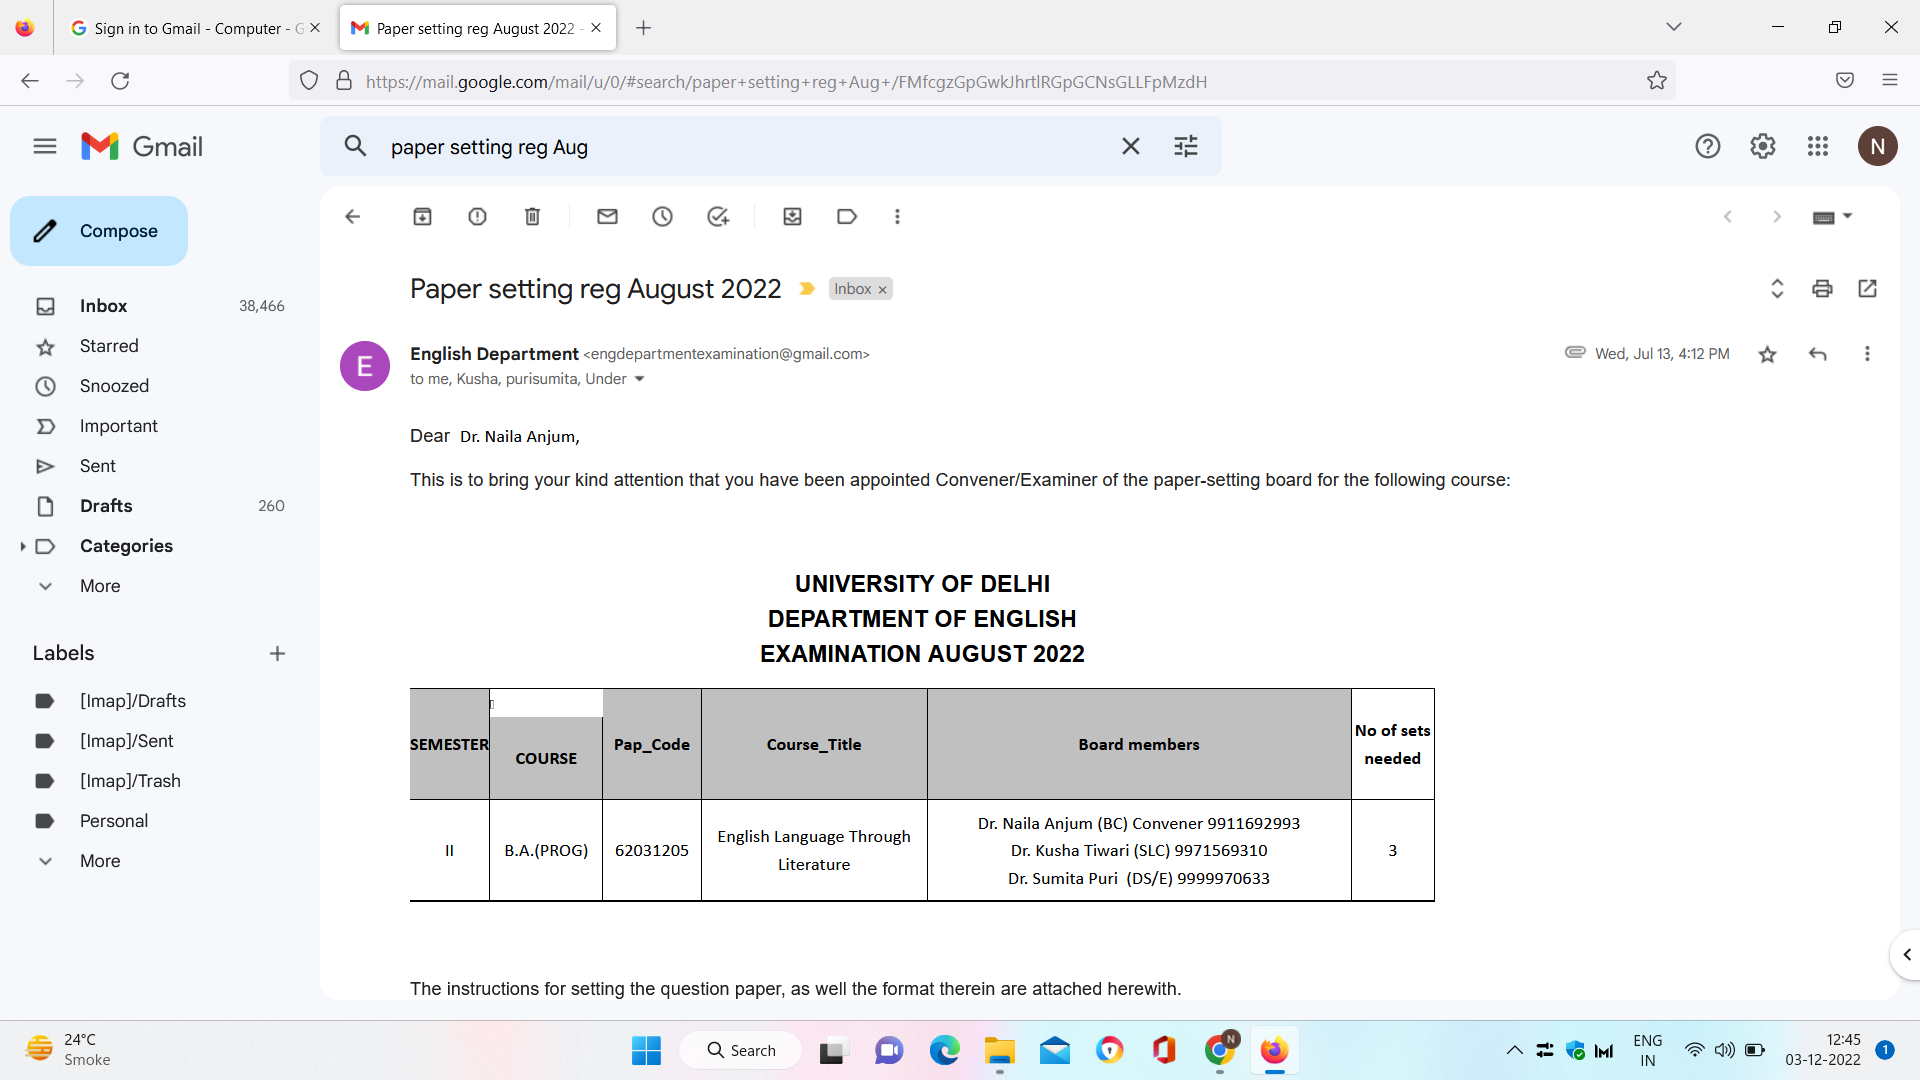Click the Gmail logo

click(x=142, y=147)
